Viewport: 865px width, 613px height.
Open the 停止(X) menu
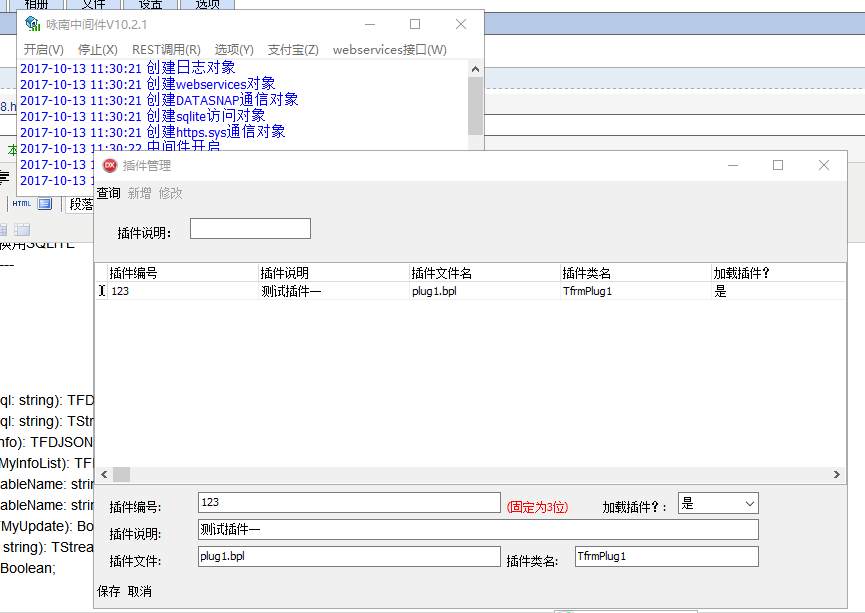point(98,50)
